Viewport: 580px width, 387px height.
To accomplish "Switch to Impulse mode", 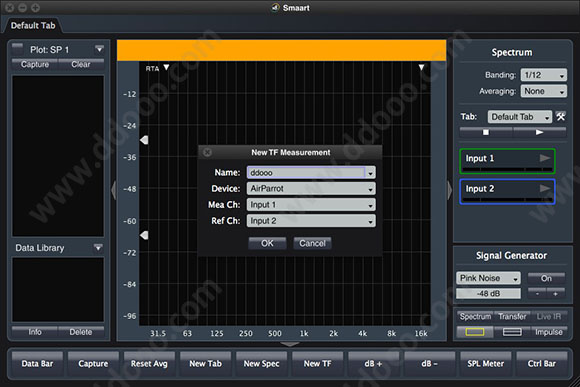I will (x=549, y=332).
